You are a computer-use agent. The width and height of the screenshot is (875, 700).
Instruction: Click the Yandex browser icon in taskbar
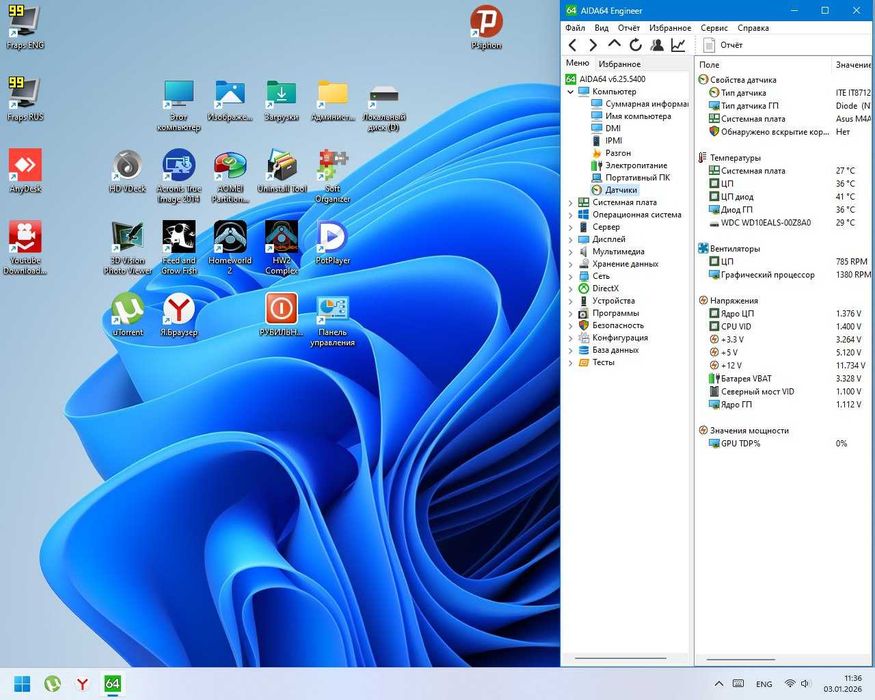pyautogui.click(x=83, y=683)
